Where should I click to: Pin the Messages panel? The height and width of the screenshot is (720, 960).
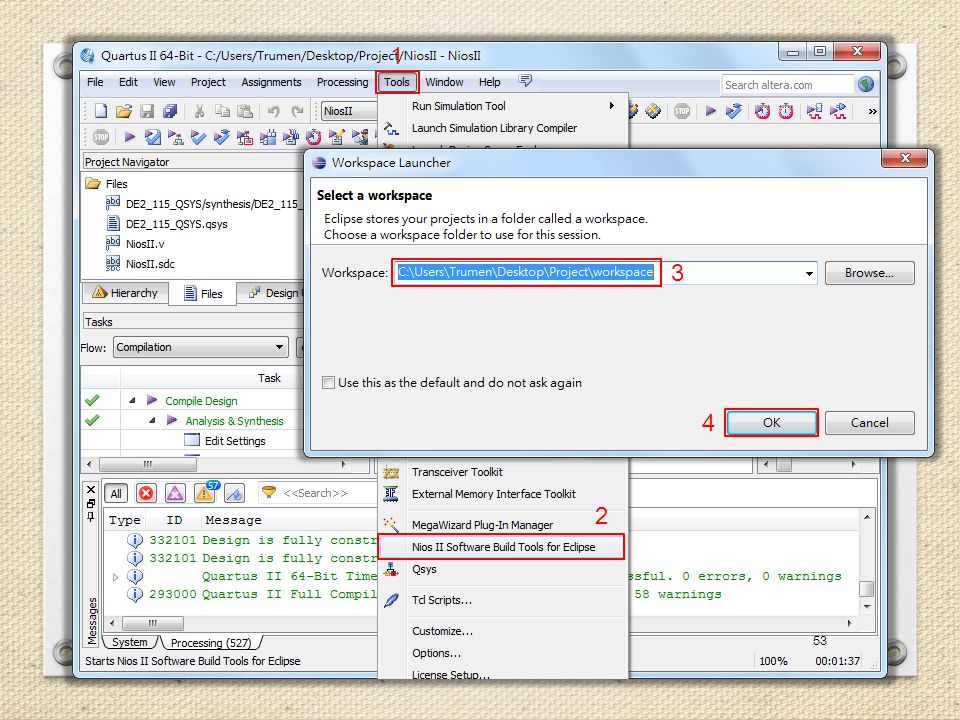click(91, 517)
